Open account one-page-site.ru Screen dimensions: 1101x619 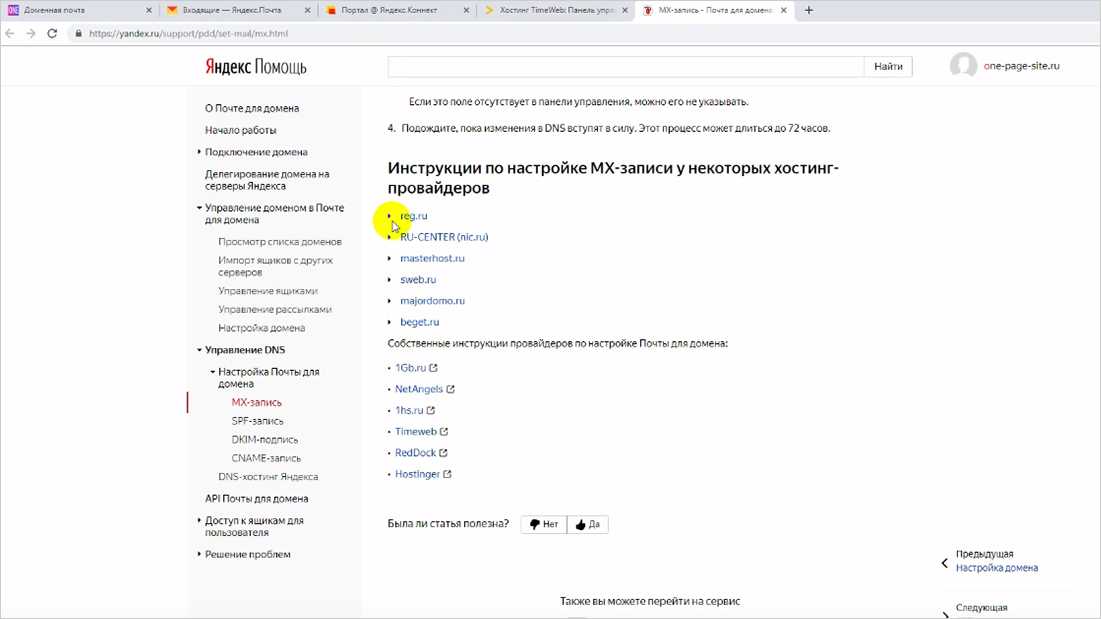coord(1021,66)
